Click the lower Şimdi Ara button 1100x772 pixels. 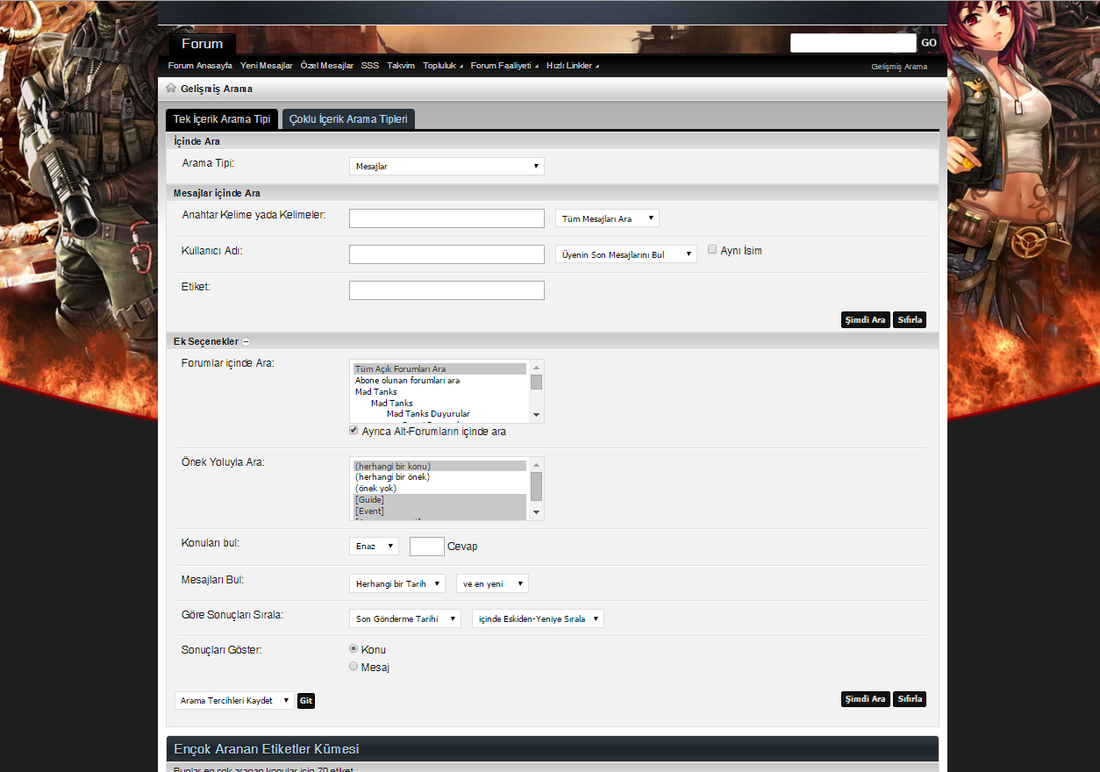pos(865,699)
